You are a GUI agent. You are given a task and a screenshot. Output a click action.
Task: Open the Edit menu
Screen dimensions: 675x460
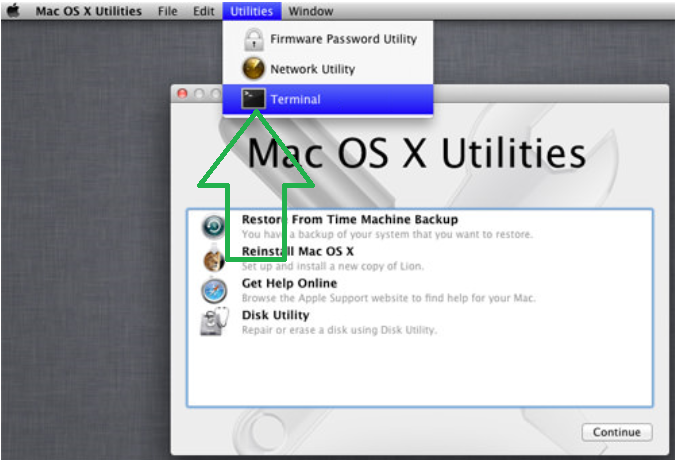pyautogui.click(x=204, y=11)
